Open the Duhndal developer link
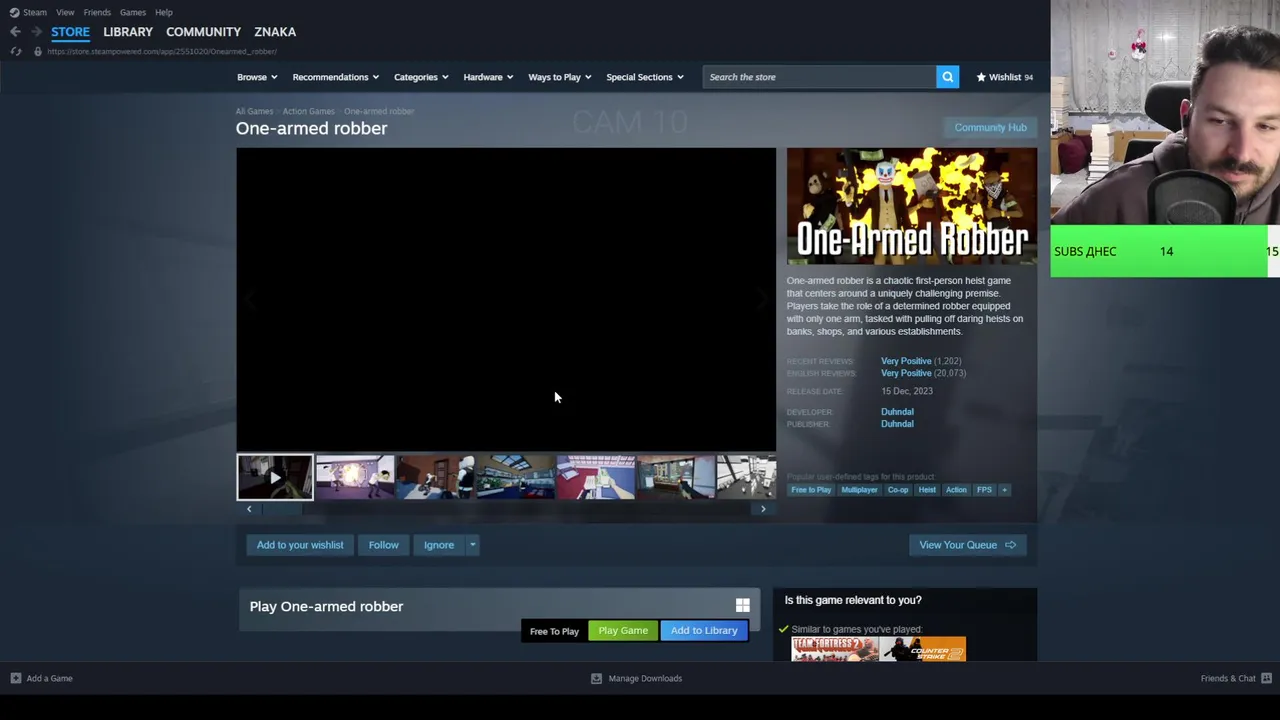Viewport: 1280px width, 720px height. pyautogui.click(x=897, y=411)
